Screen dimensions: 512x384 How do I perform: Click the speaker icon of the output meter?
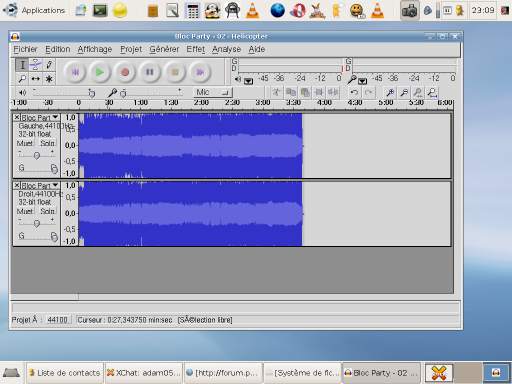[x=238, y=79]
